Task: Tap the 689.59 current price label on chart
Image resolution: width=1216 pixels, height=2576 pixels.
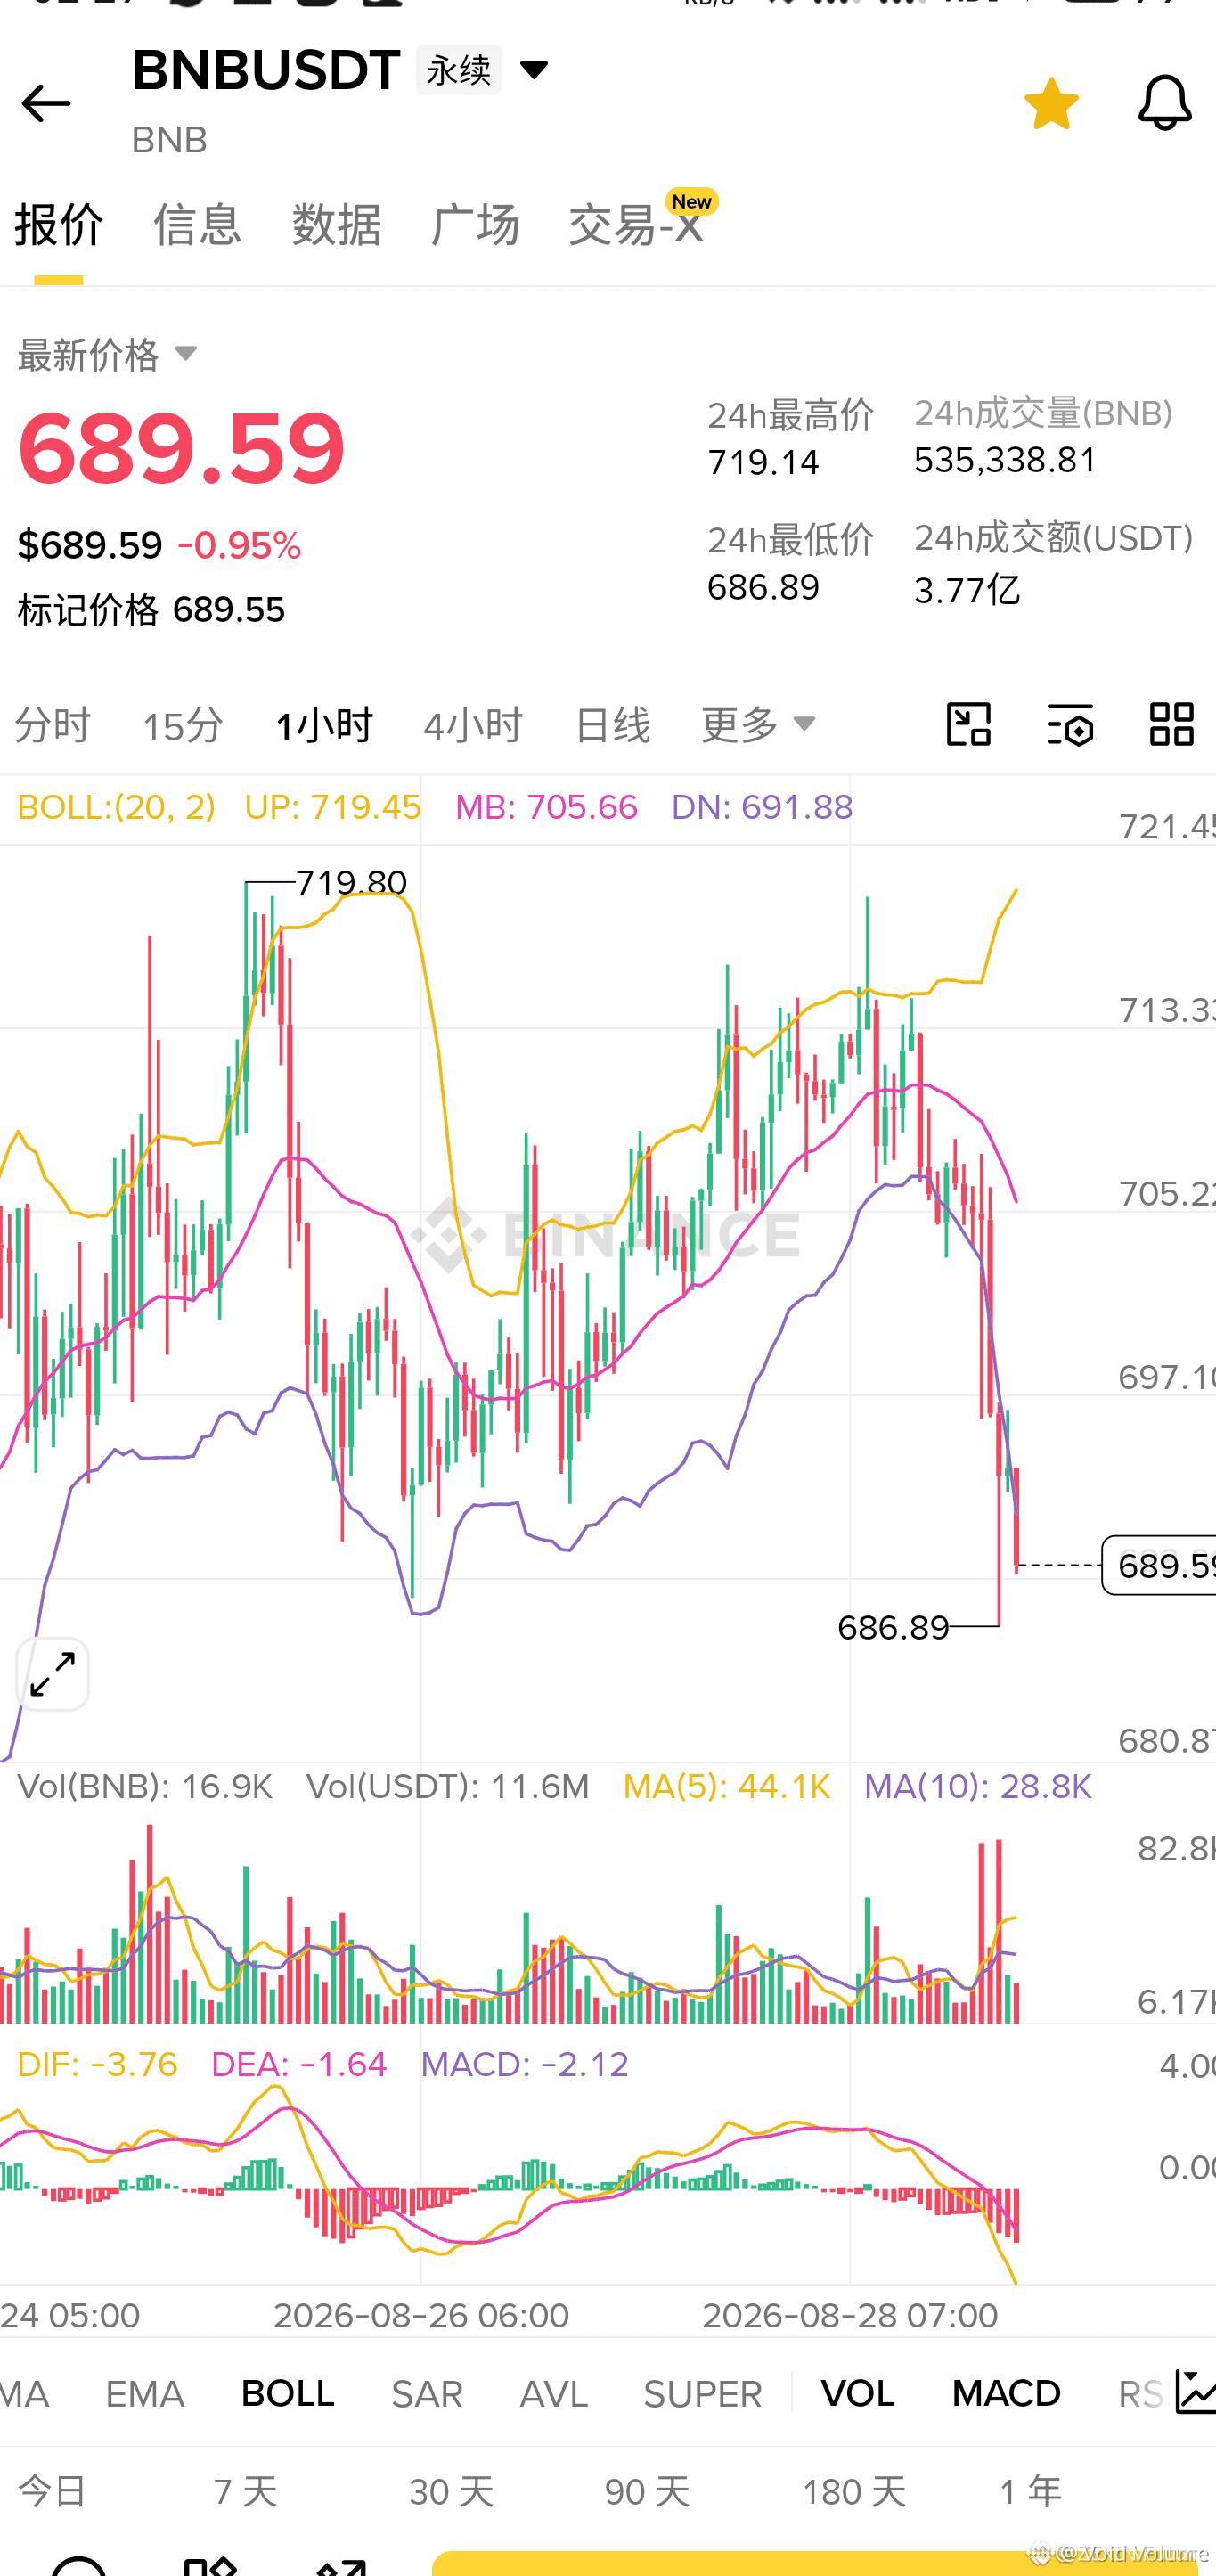Action: [x=1160, y=1565]
